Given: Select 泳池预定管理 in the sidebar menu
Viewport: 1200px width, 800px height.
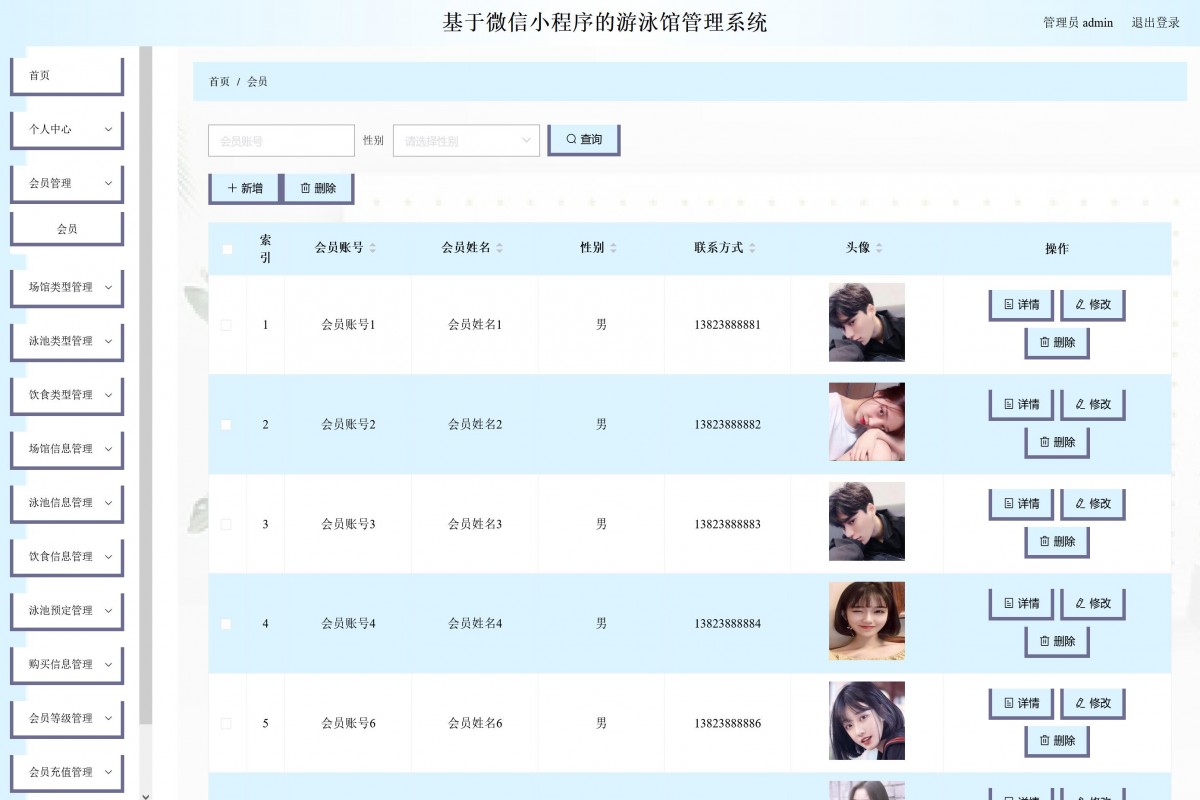Looking at the screenshot, I should pyautogui.click(x=66, y=610).
